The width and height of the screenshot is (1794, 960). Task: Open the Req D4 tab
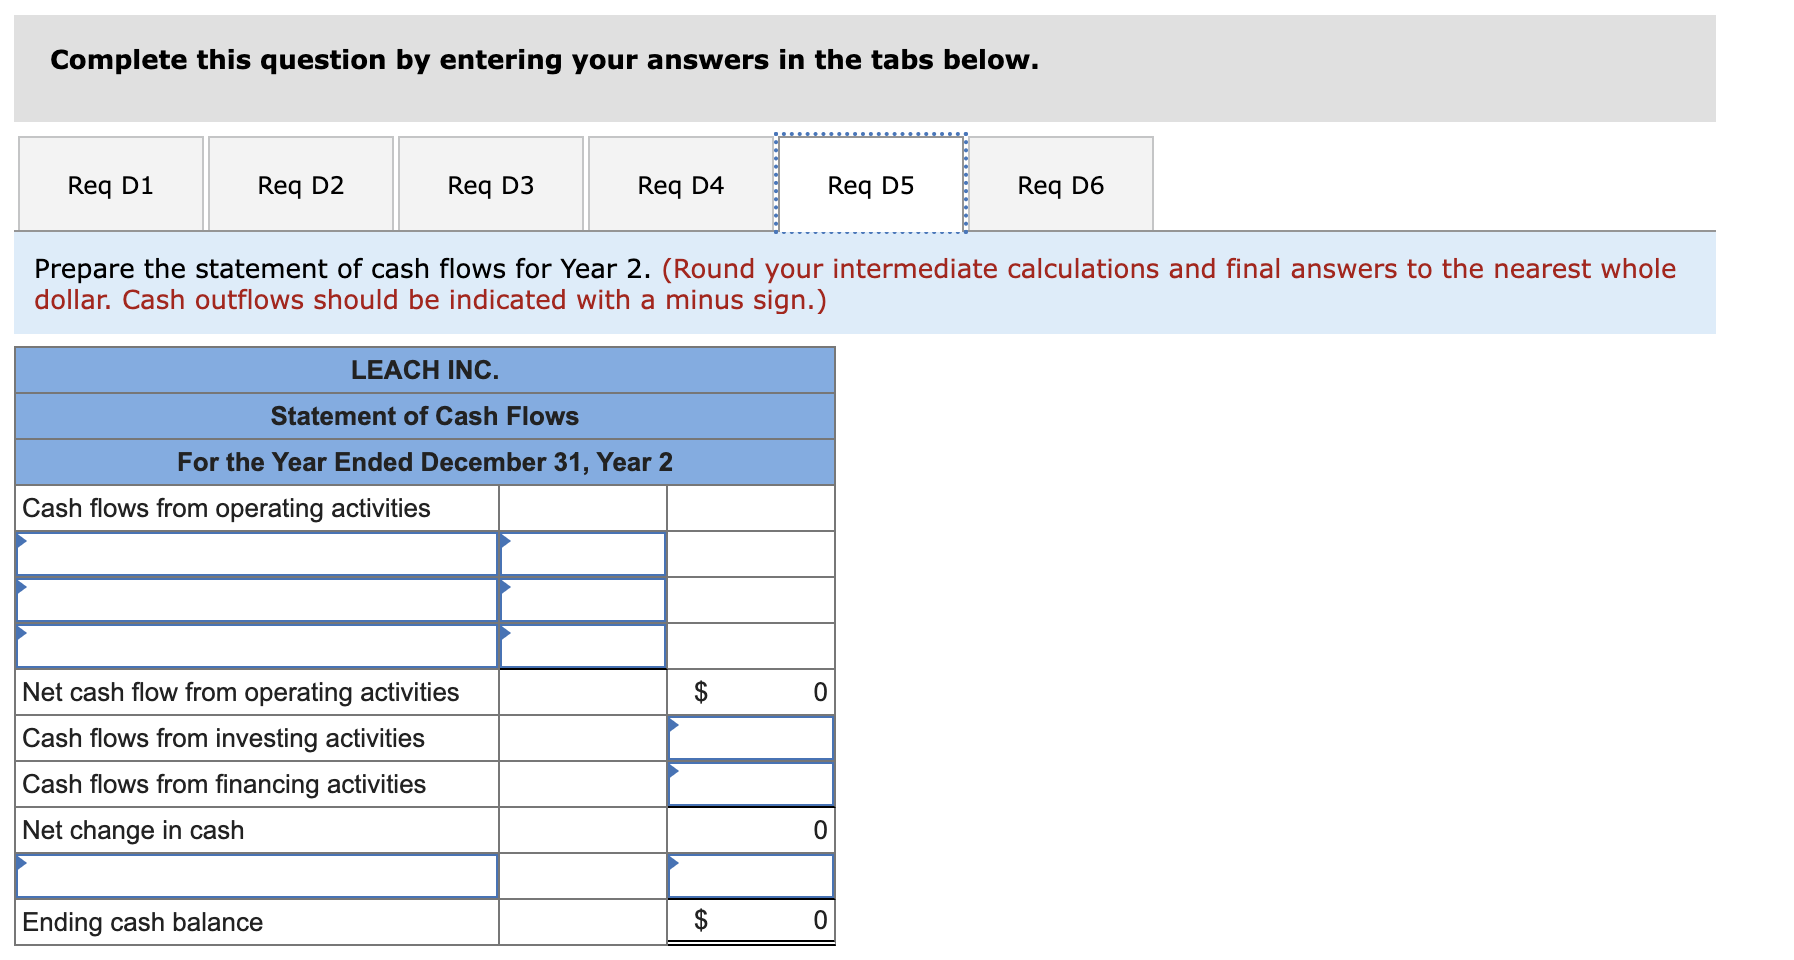click(681, 184)
